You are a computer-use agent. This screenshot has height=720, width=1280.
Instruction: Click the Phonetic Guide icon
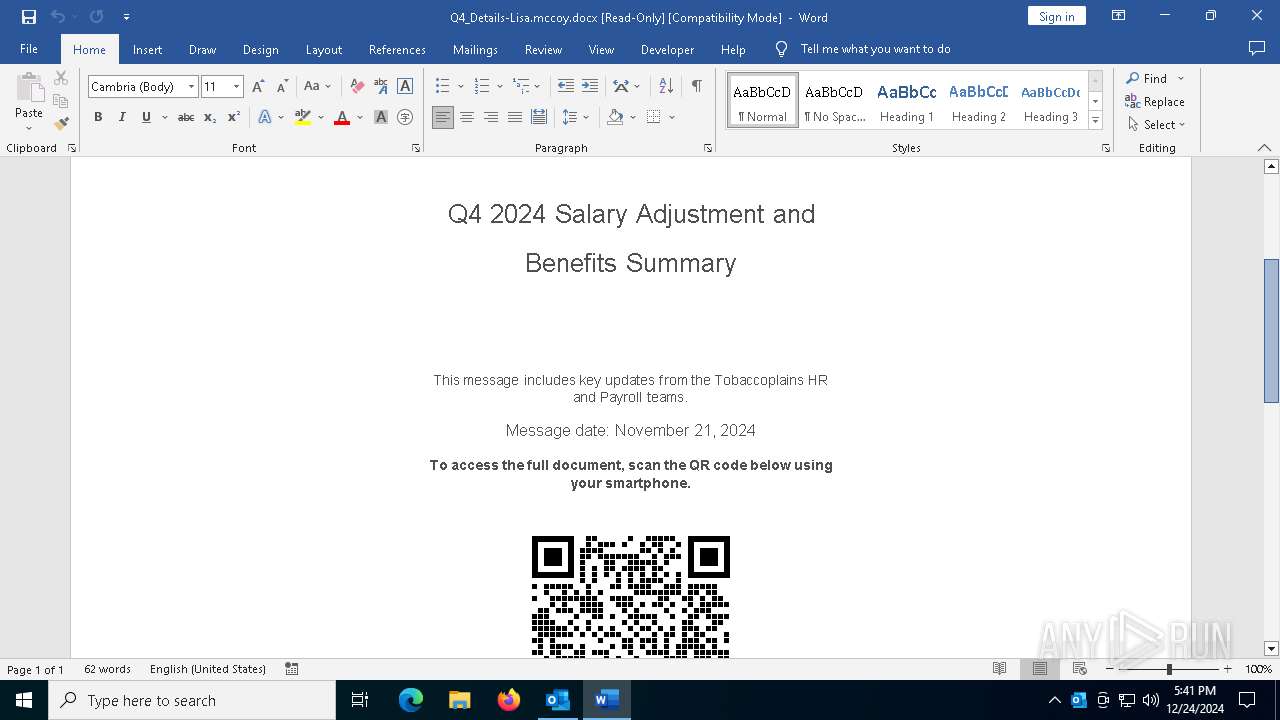(381, 87)
